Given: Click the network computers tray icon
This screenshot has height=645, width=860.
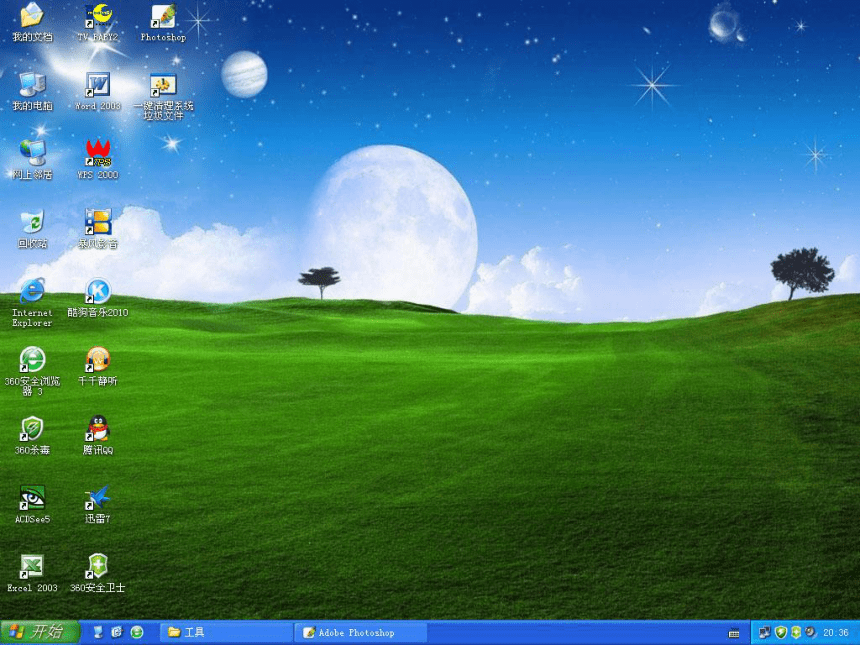Looking at the screenshot, I should click(x=764, y=632).
